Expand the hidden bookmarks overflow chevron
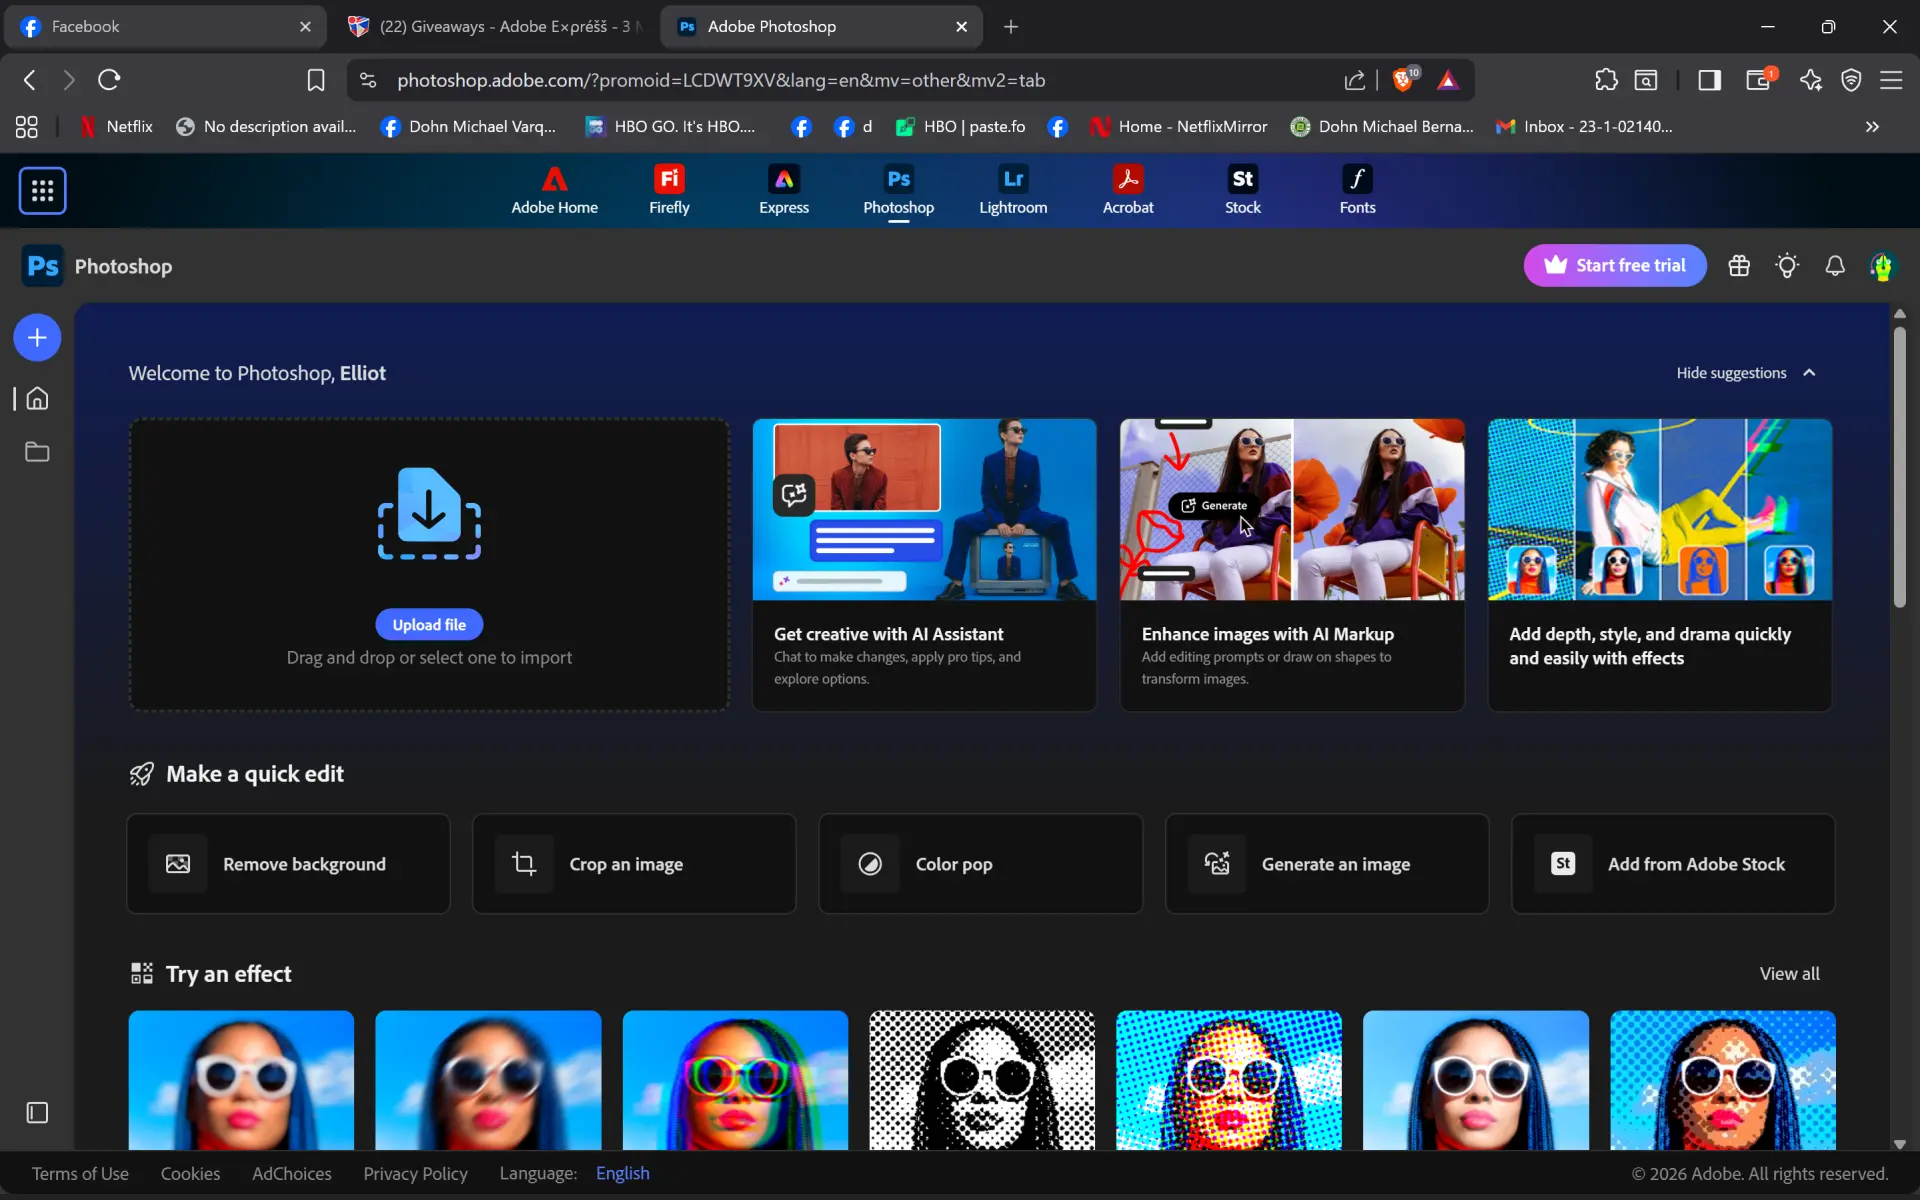Viewport: 1920px width, 1200px height. pos(1872,127)
